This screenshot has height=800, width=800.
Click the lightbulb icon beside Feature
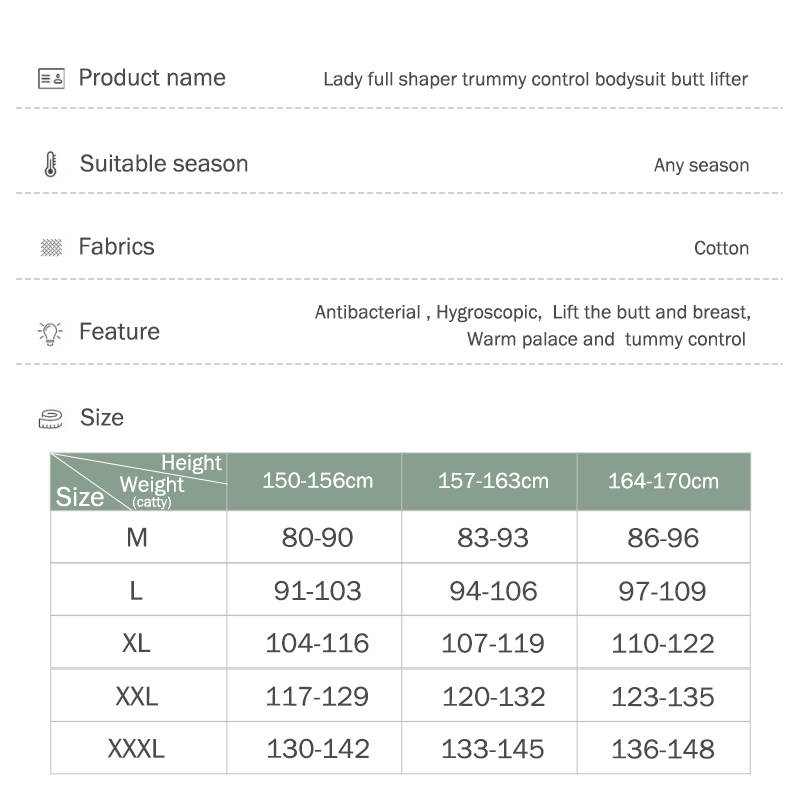click(x=50, y=334)
